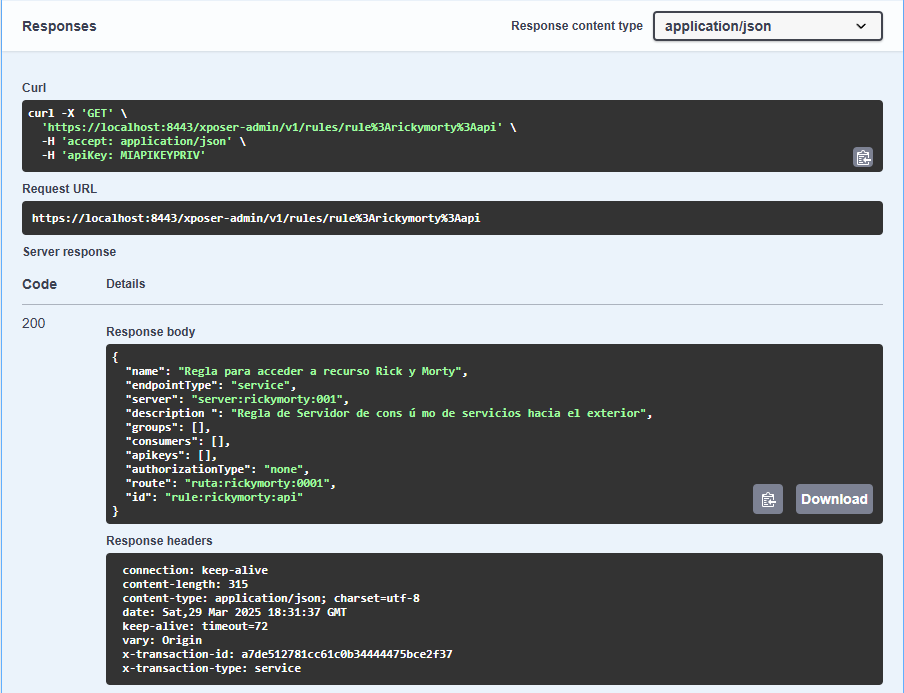
Task: Click the curl -X 'GET' command line
Action: pyautogui.click(x=77, y=114)
